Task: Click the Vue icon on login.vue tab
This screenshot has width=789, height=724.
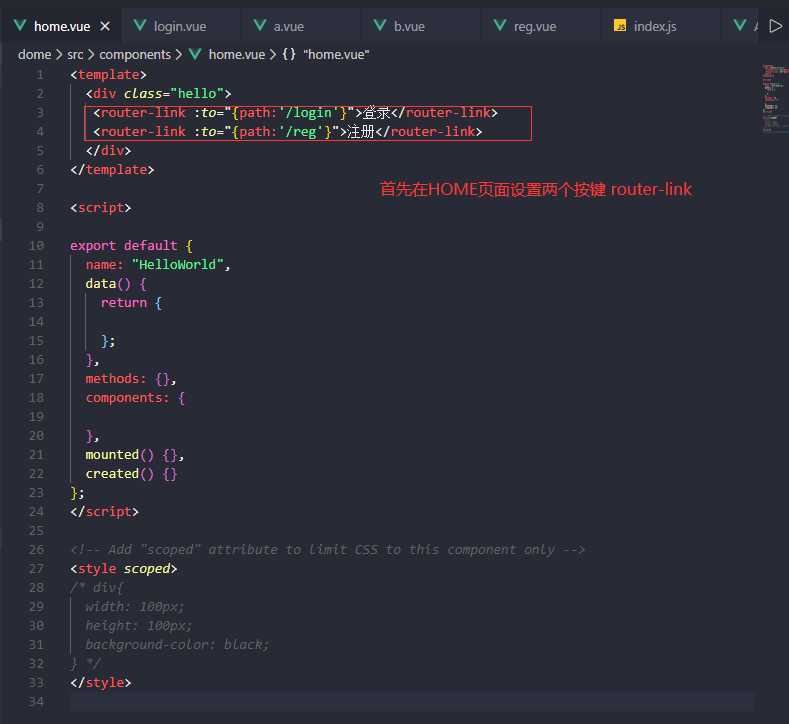Action: click(140, 25)
